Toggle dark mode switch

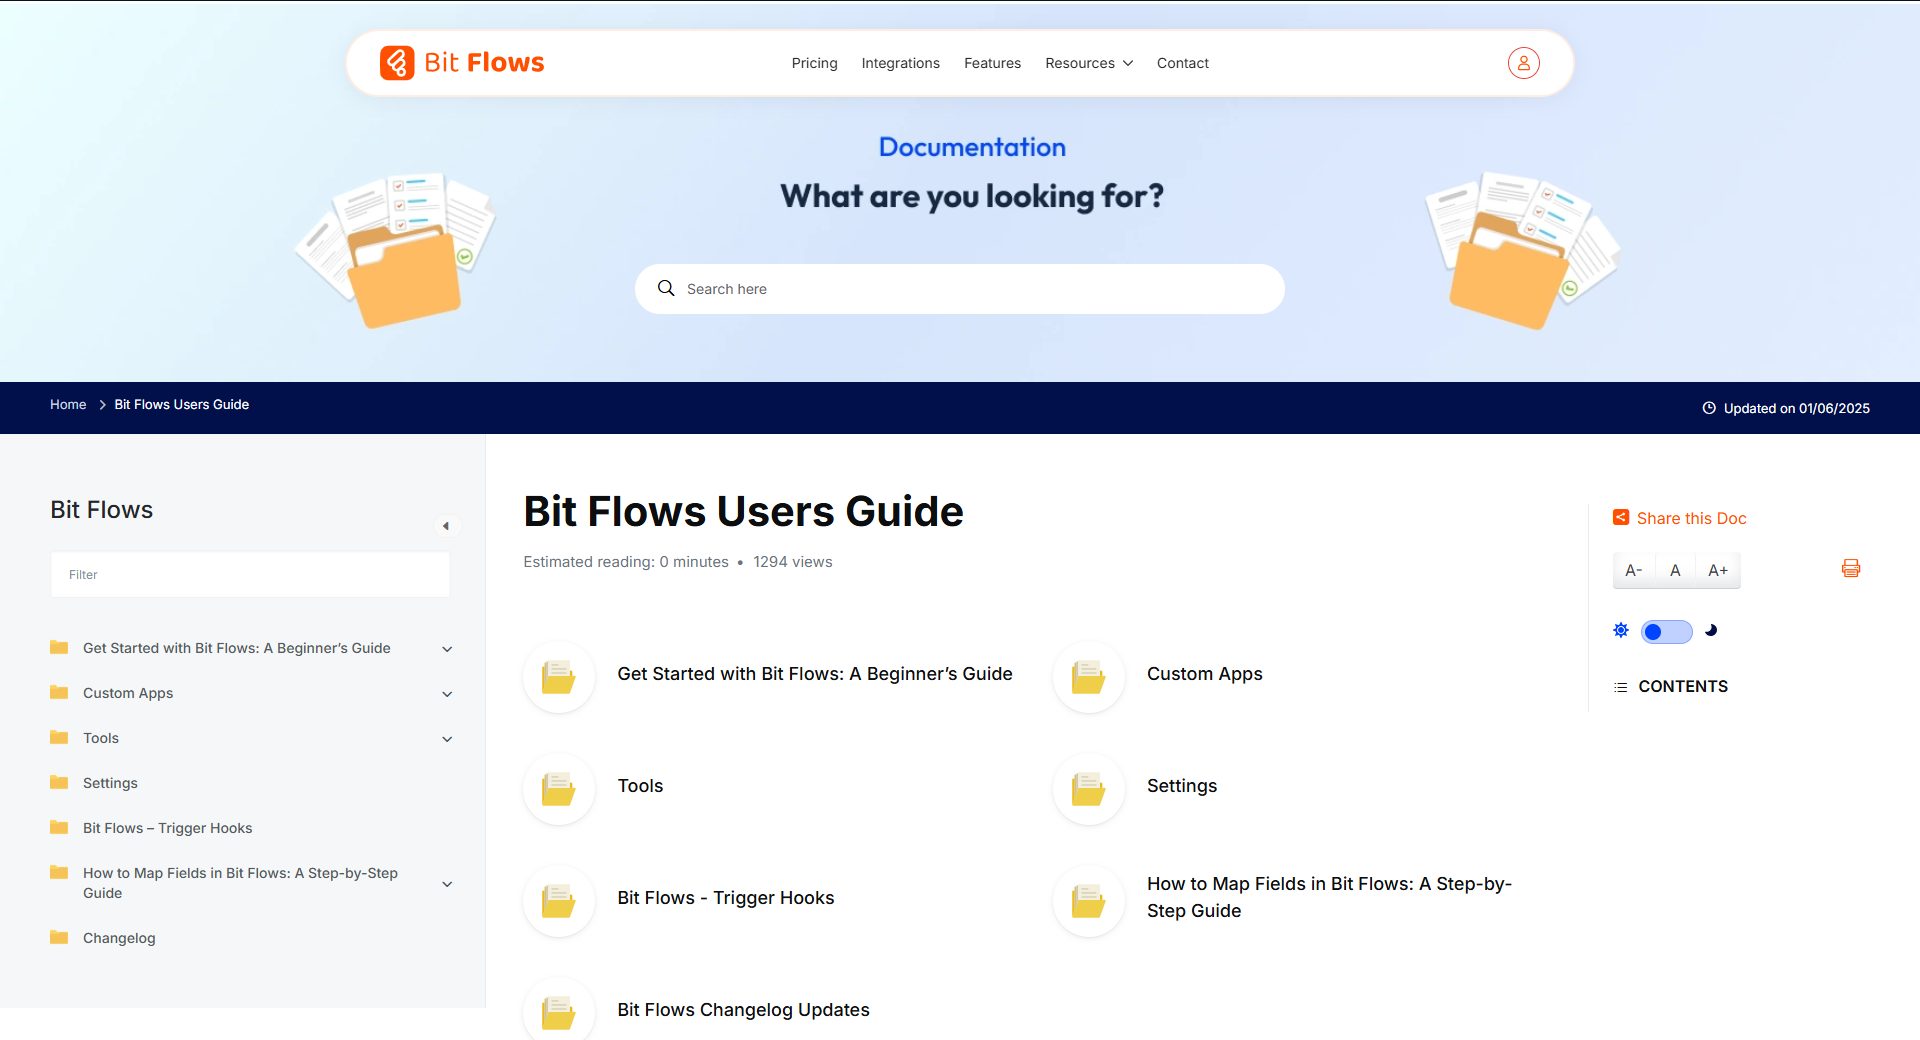coord(1667,631)
